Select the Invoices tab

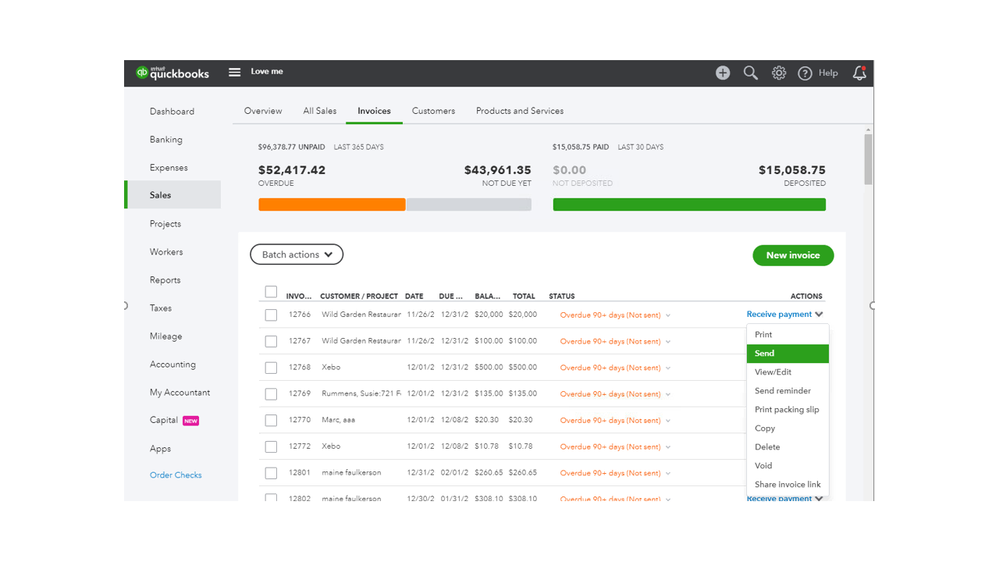(x=374, y=111)
